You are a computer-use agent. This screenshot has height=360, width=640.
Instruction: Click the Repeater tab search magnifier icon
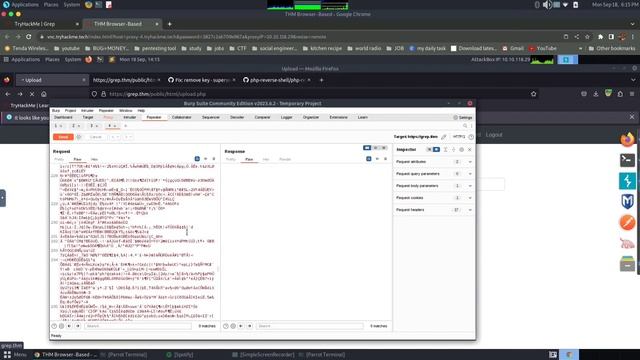click(465, 126)
